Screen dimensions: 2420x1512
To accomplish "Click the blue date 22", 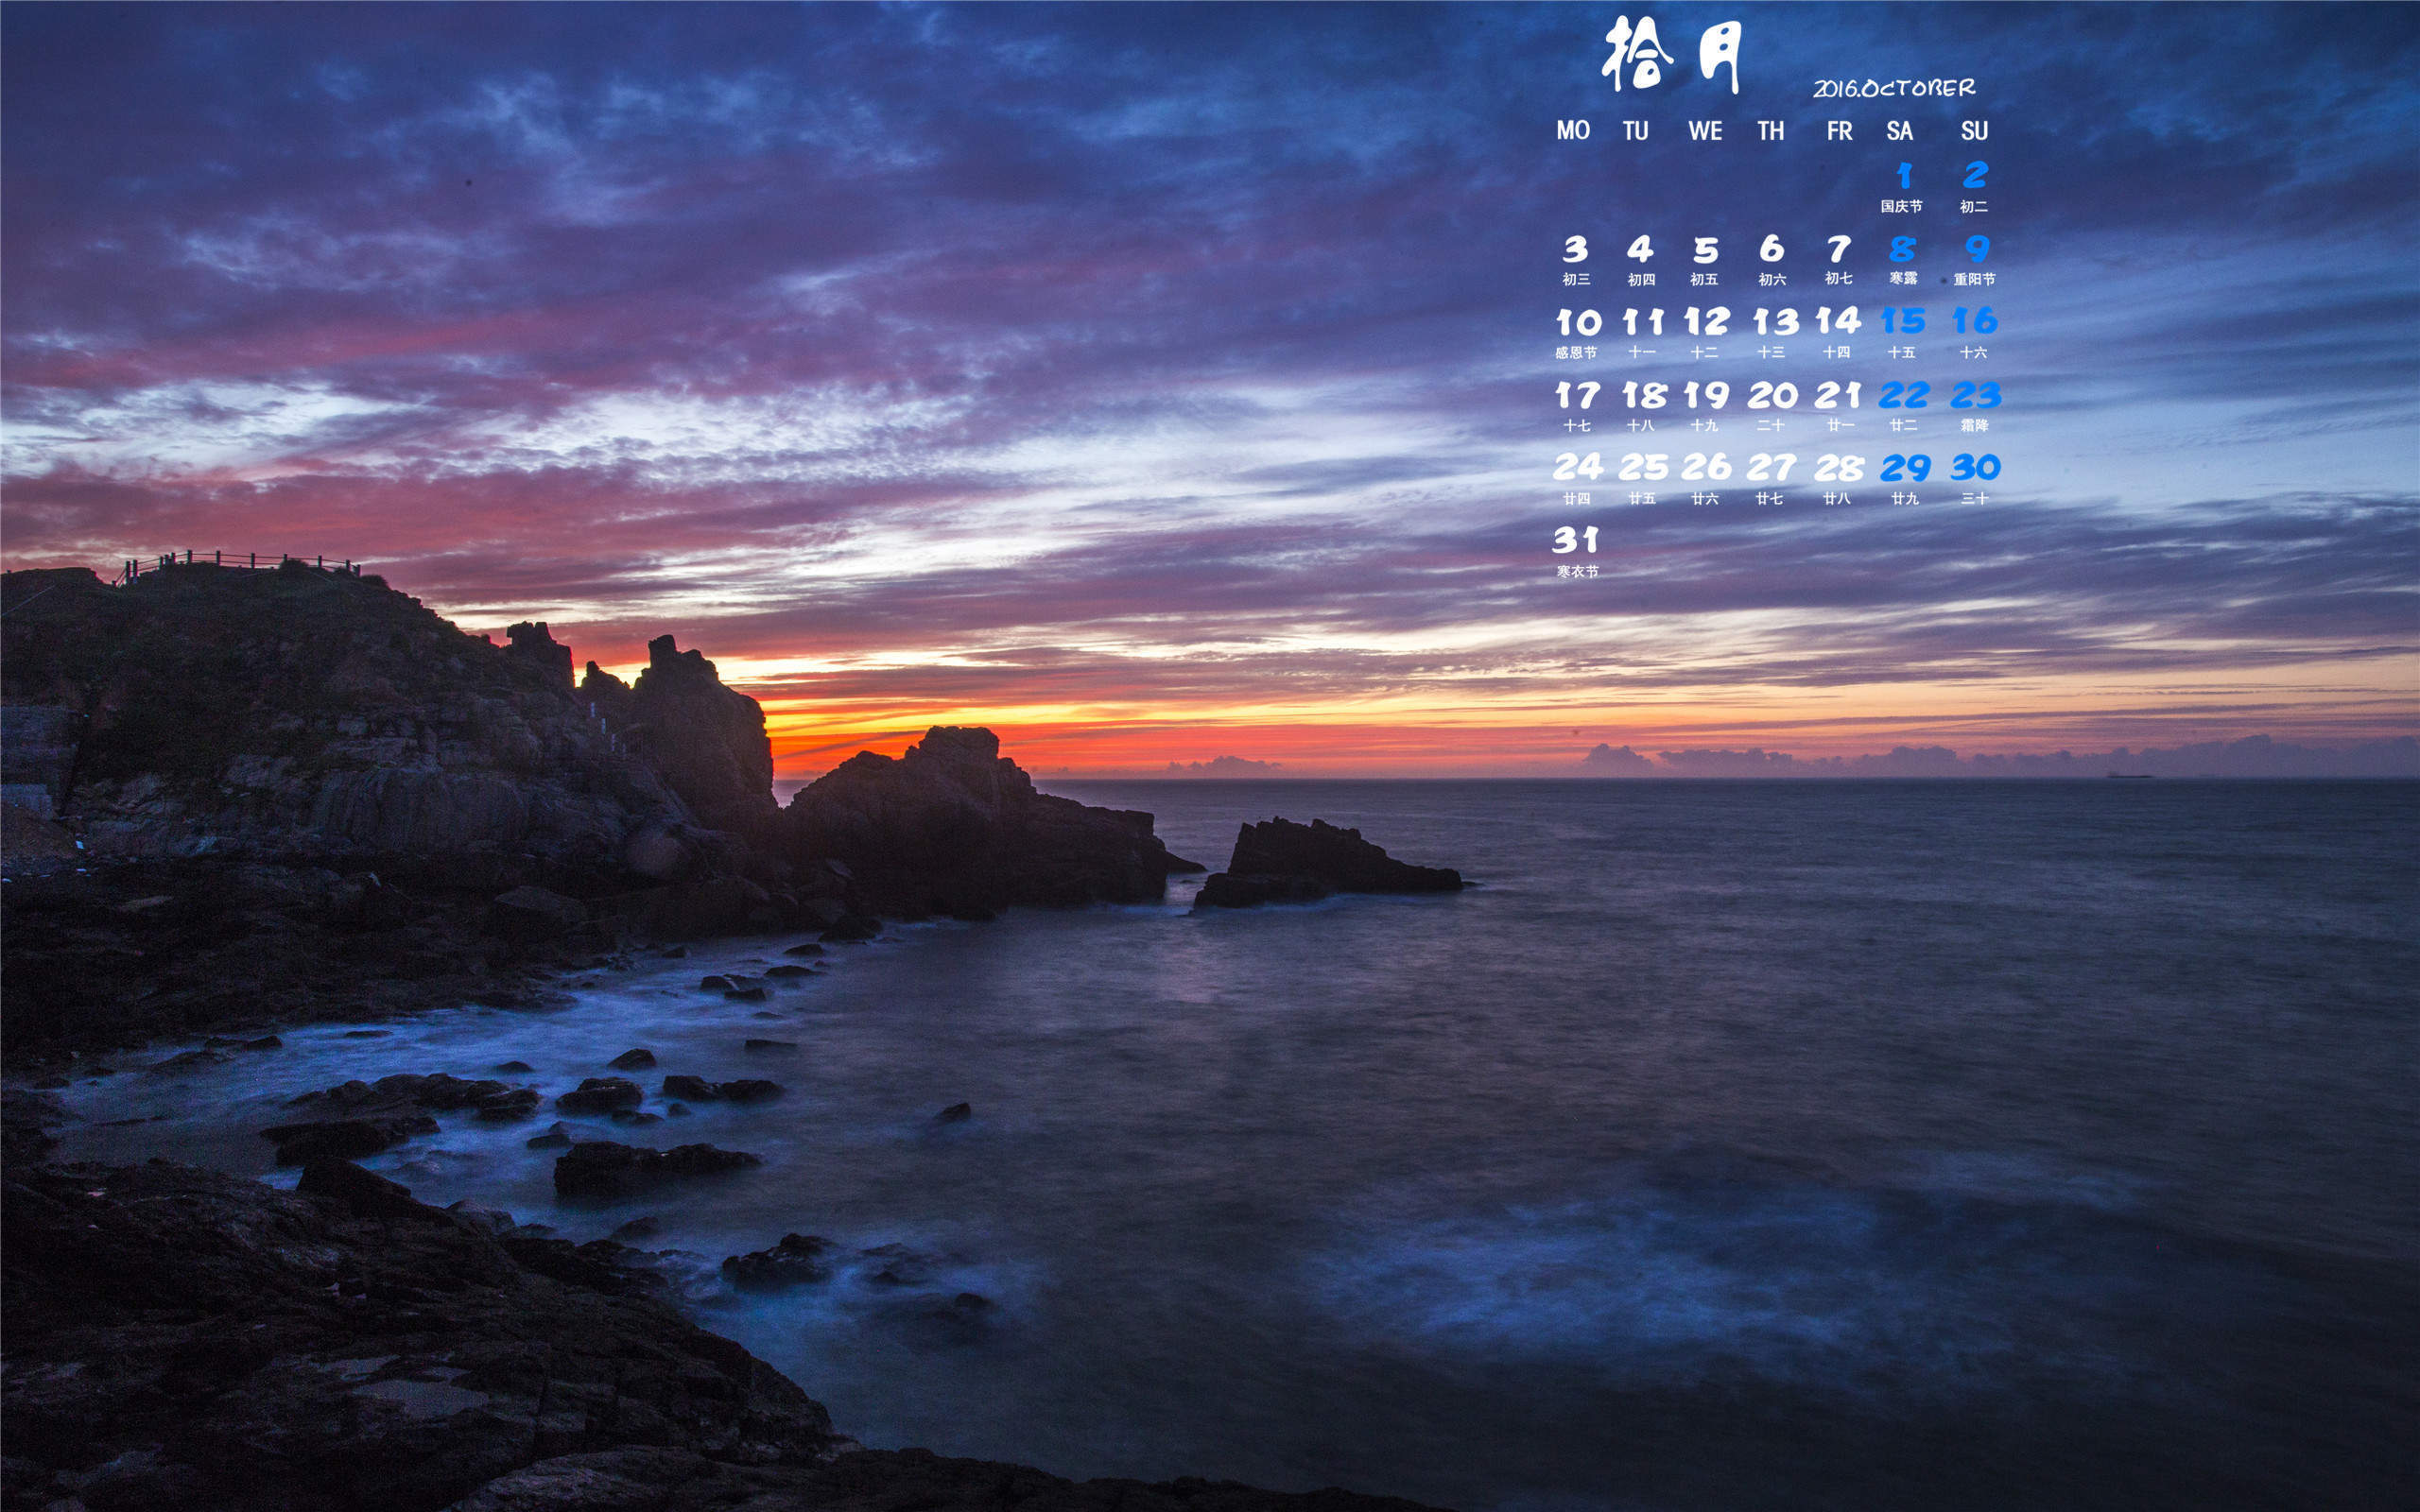I will click(1904, 395).
